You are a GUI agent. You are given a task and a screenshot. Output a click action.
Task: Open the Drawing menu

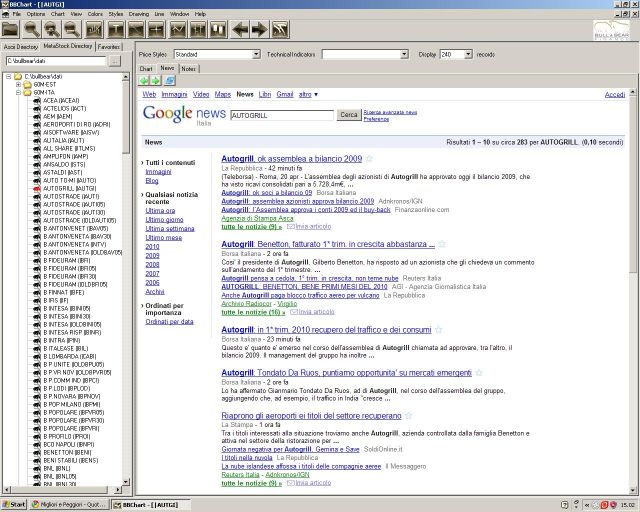point(139,14)
